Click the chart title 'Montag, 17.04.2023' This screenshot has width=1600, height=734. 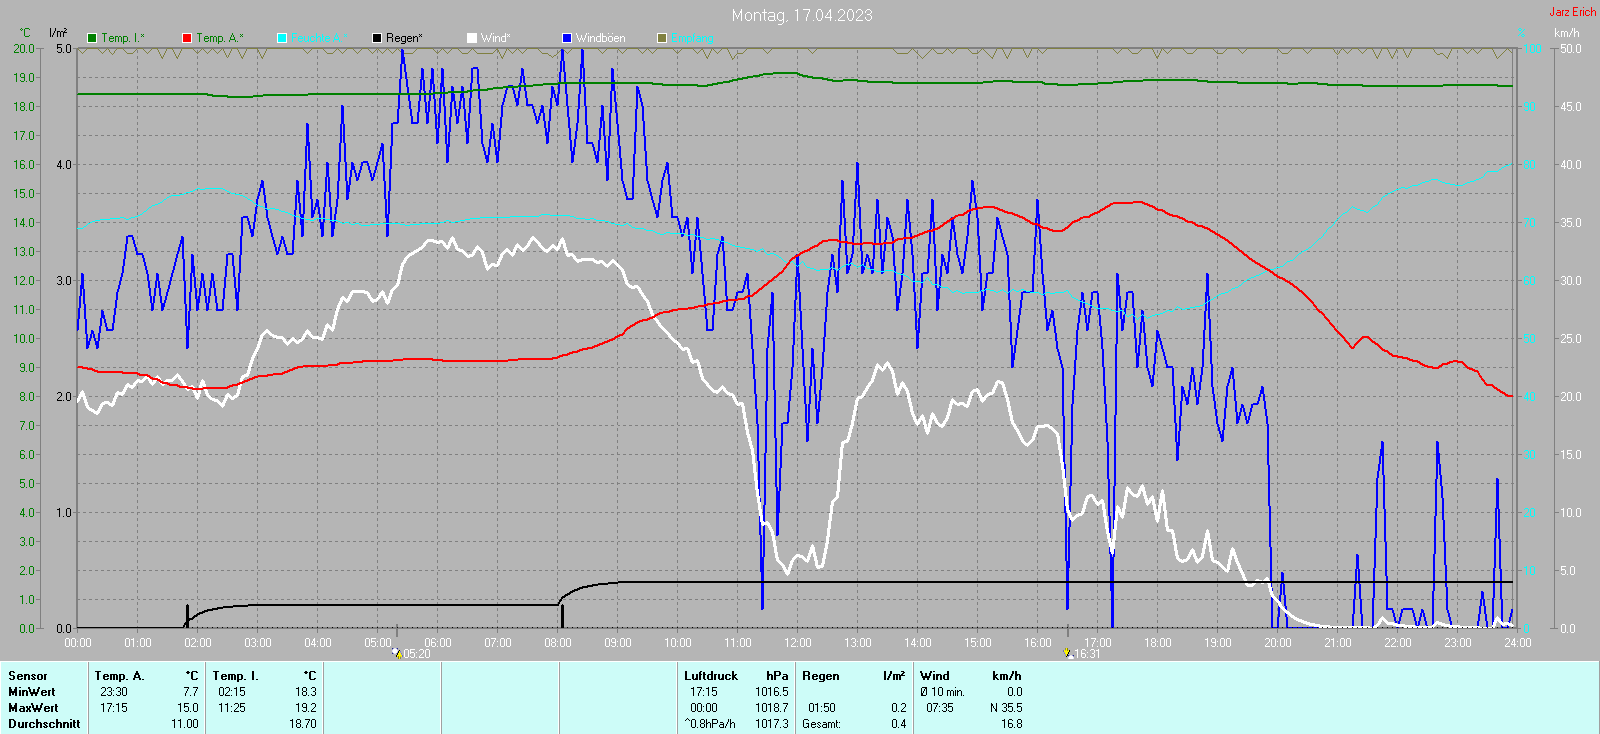pyautogui.click(x=802, y=15)
